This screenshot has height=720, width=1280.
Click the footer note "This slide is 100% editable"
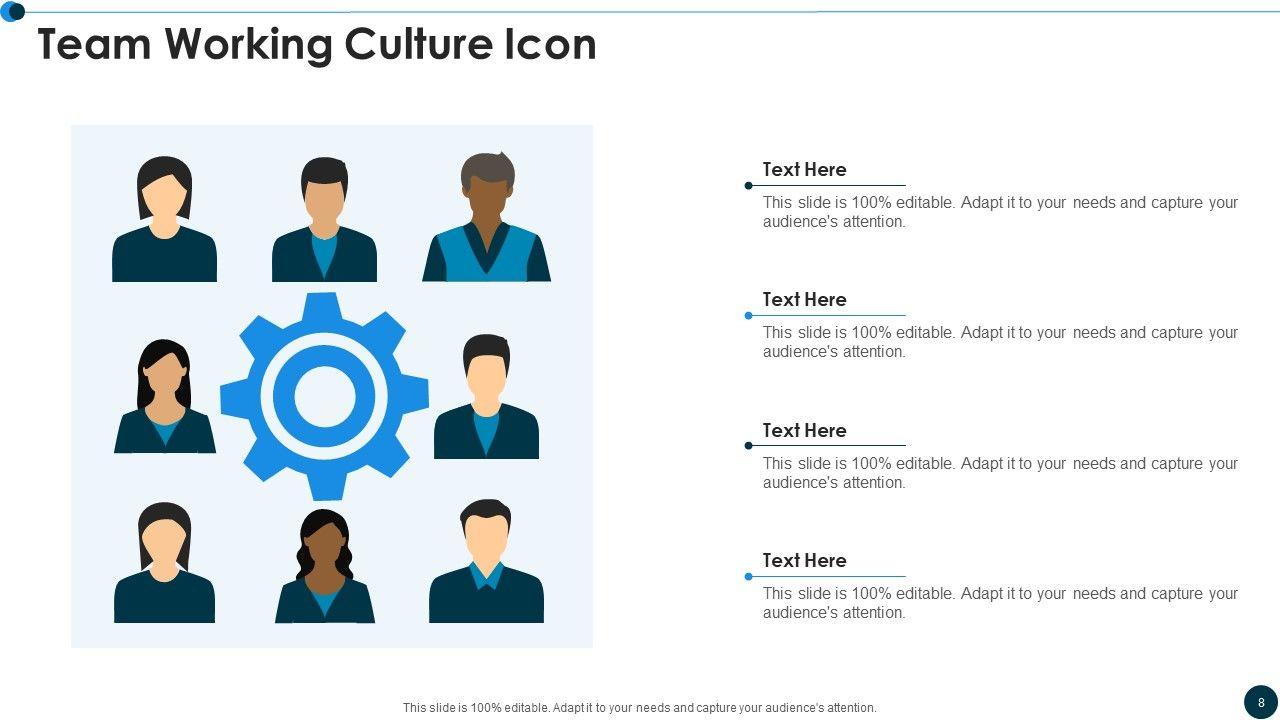[640, 707]
